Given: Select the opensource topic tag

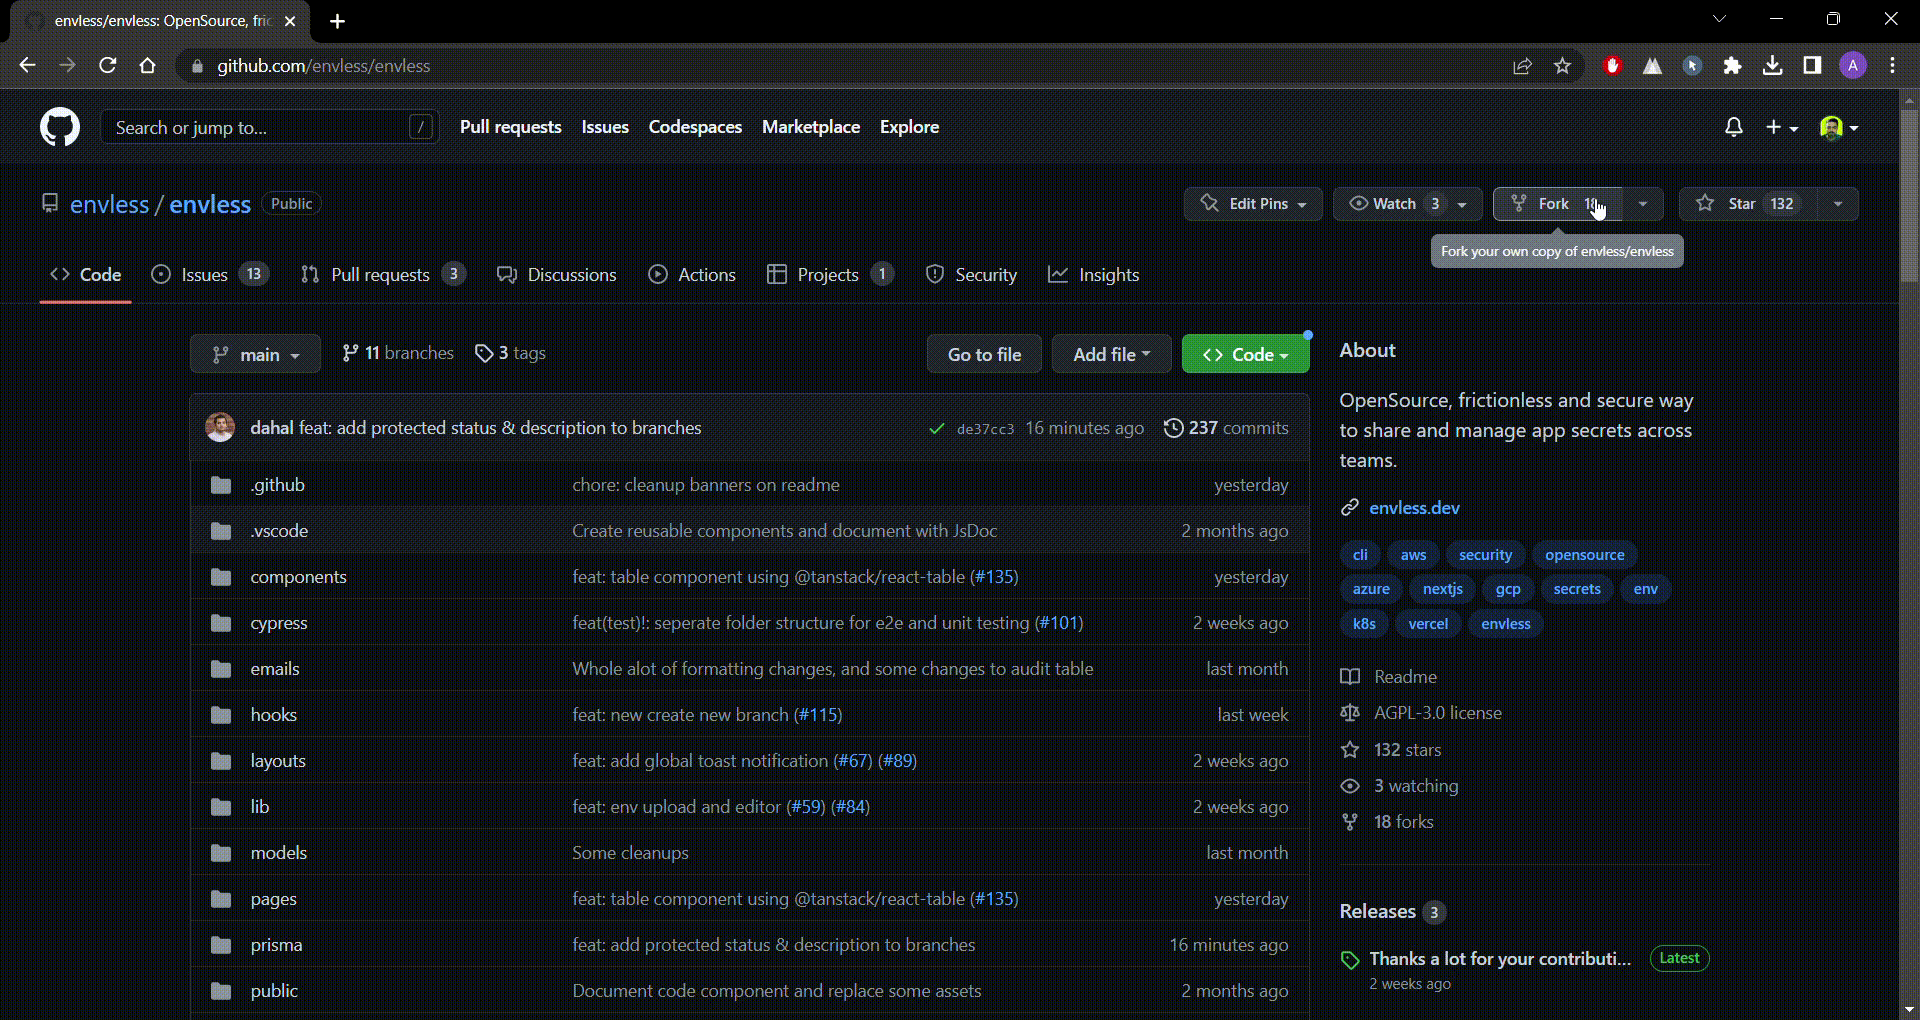Looking at the screenshot, I should tap(1584, 555).
